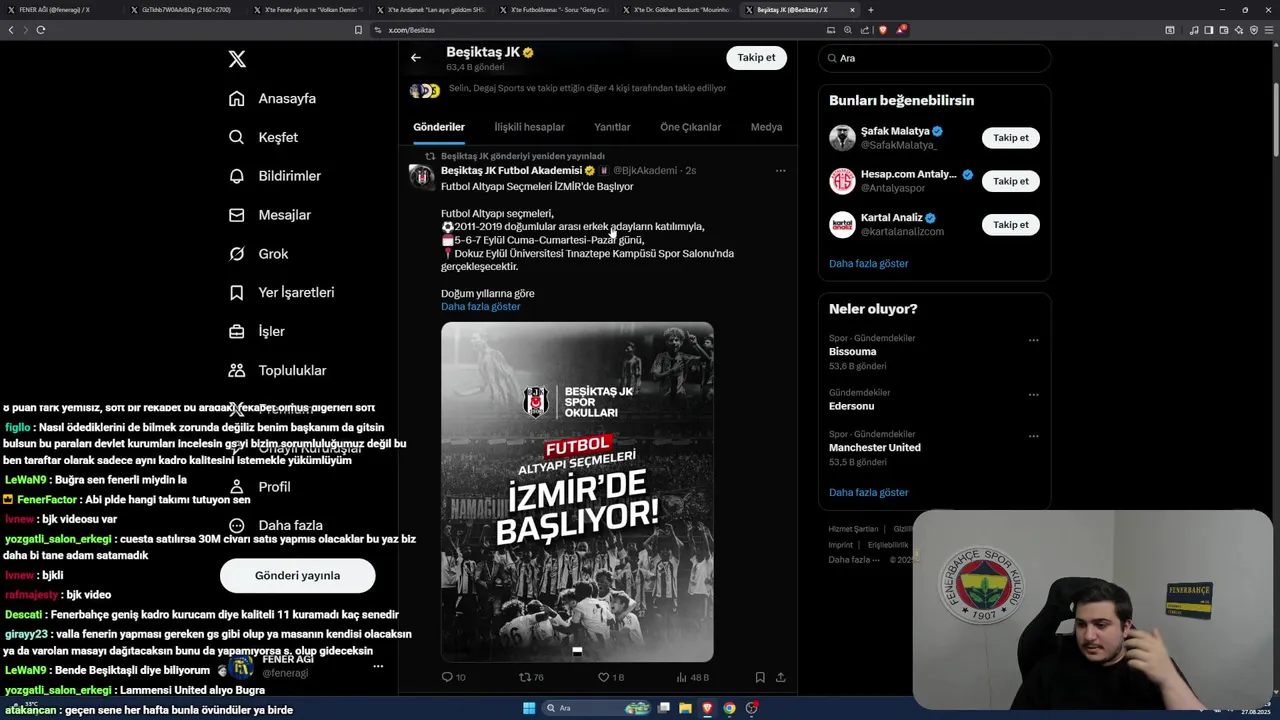Open Grok from the sidebar
Screen dimensions: 1280x720
(258, 254)
